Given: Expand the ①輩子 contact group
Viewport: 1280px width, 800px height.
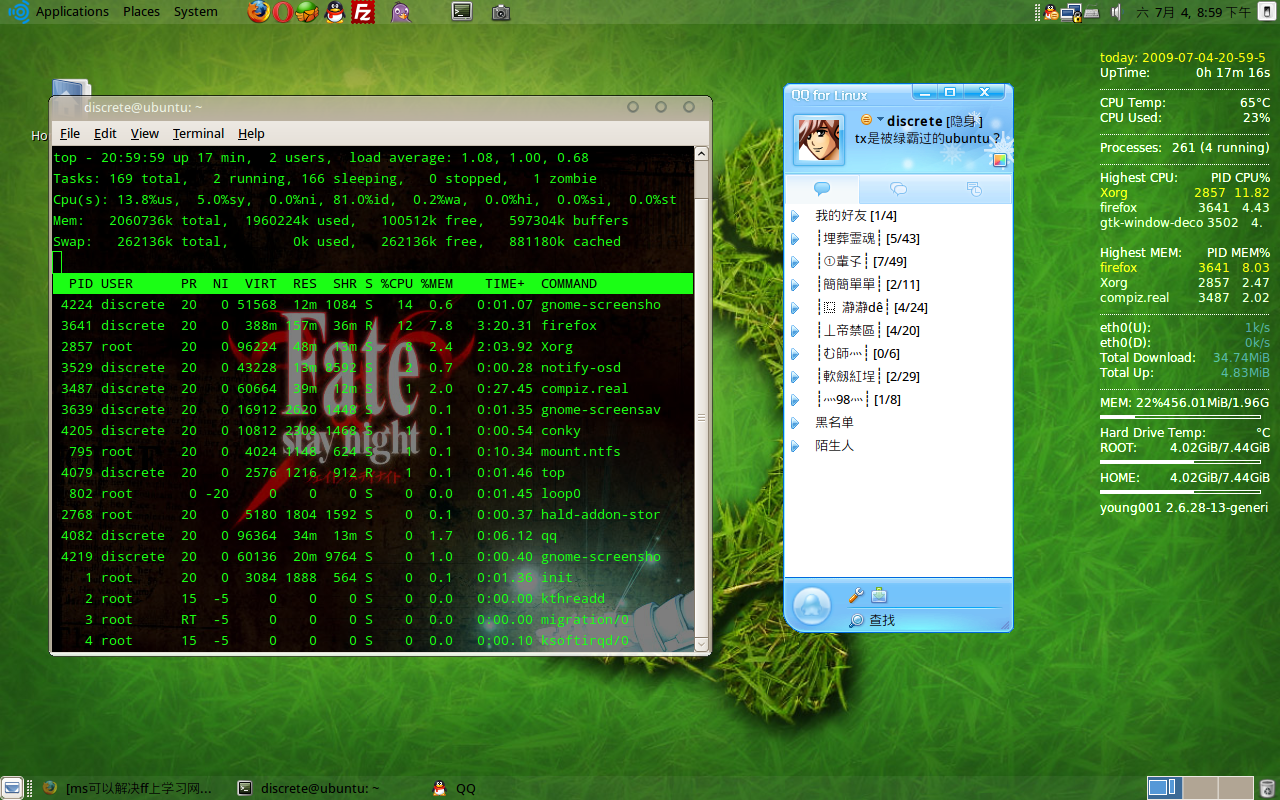Looking at the screenshot, I should pyautogui.click(x=795, y=262).
